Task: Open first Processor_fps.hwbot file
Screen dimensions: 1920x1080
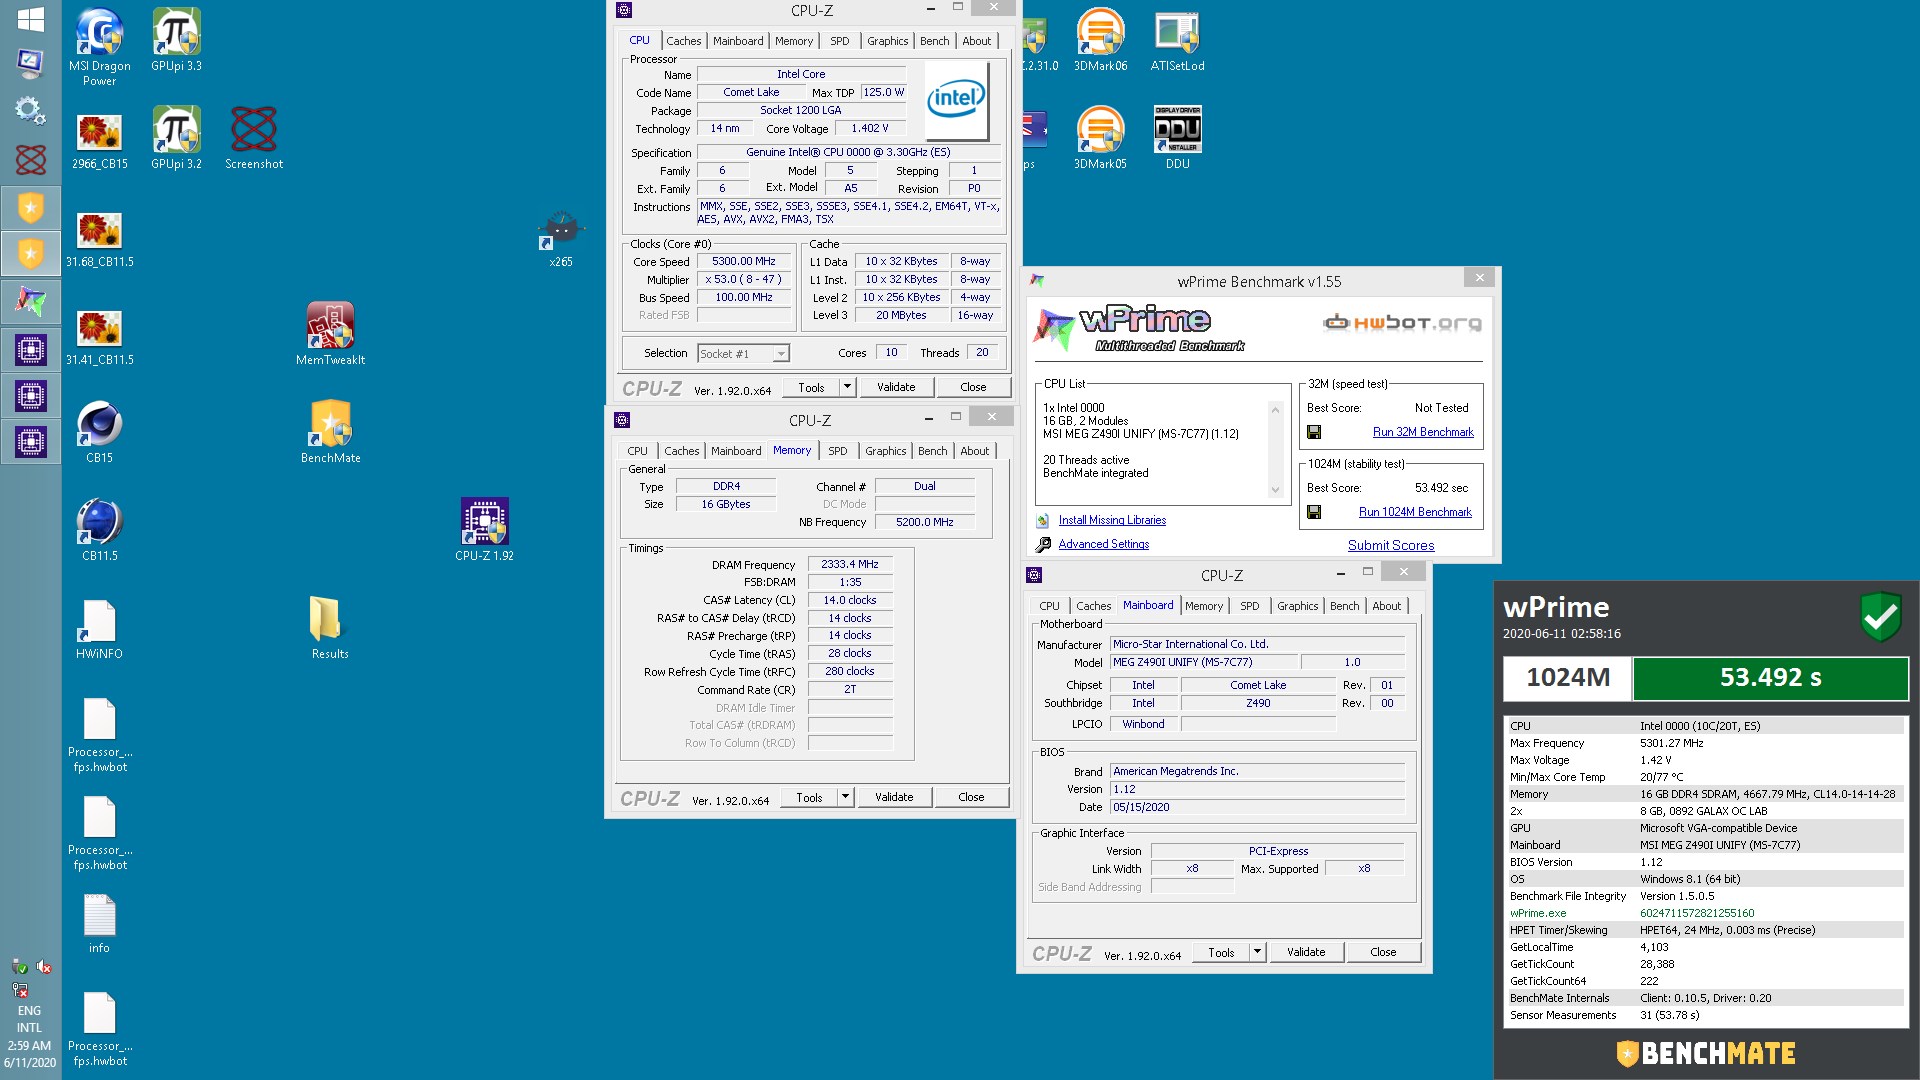Action: 99,734
